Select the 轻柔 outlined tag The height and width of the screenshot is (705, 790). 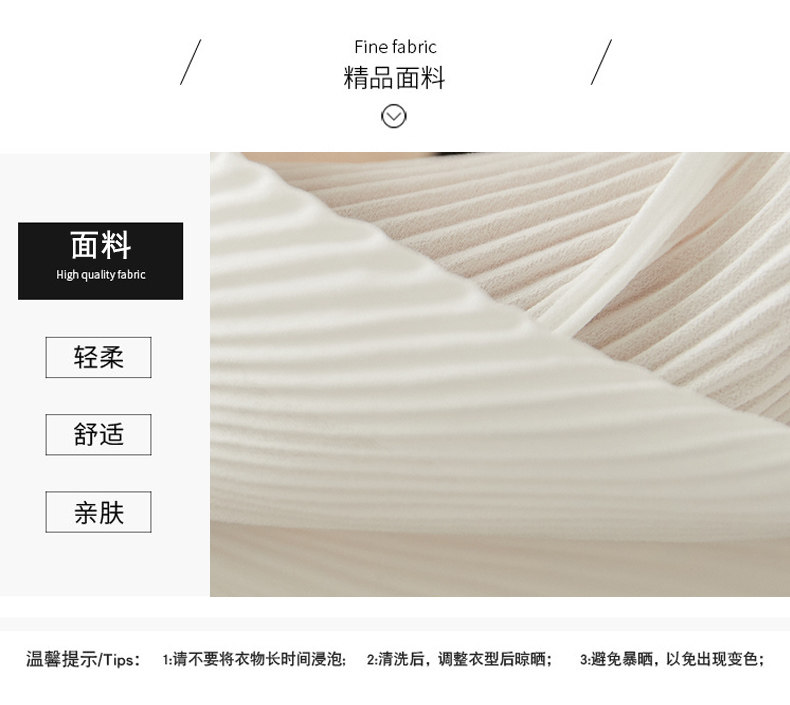tap(98, 357)
